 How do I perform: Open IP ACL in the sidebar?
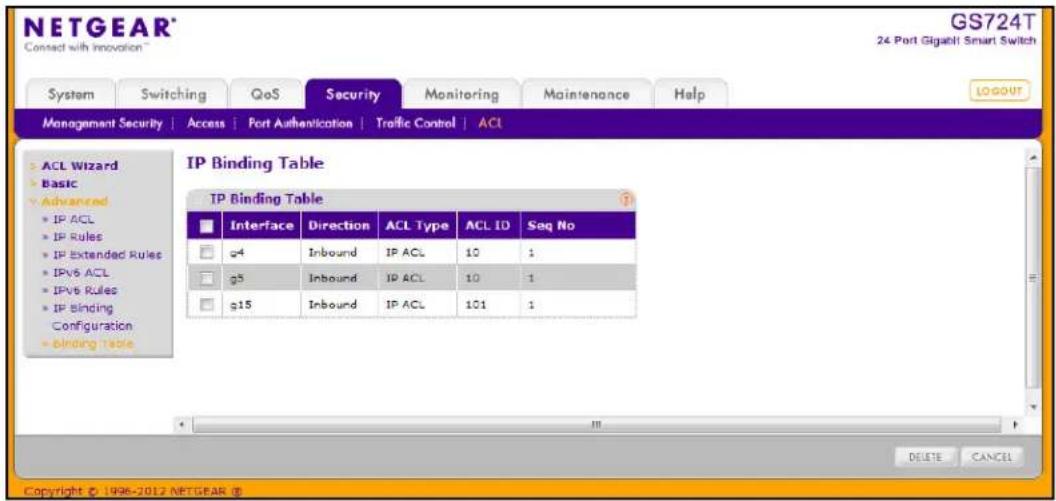[x=73, y=220]
